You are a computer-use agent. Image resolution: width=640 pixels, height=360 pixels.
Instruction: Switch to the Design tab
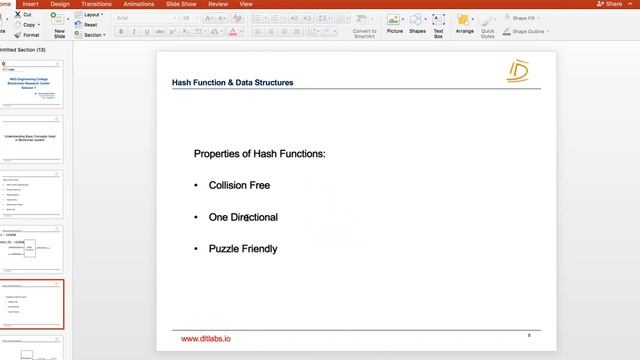click(x=60, y=4)
